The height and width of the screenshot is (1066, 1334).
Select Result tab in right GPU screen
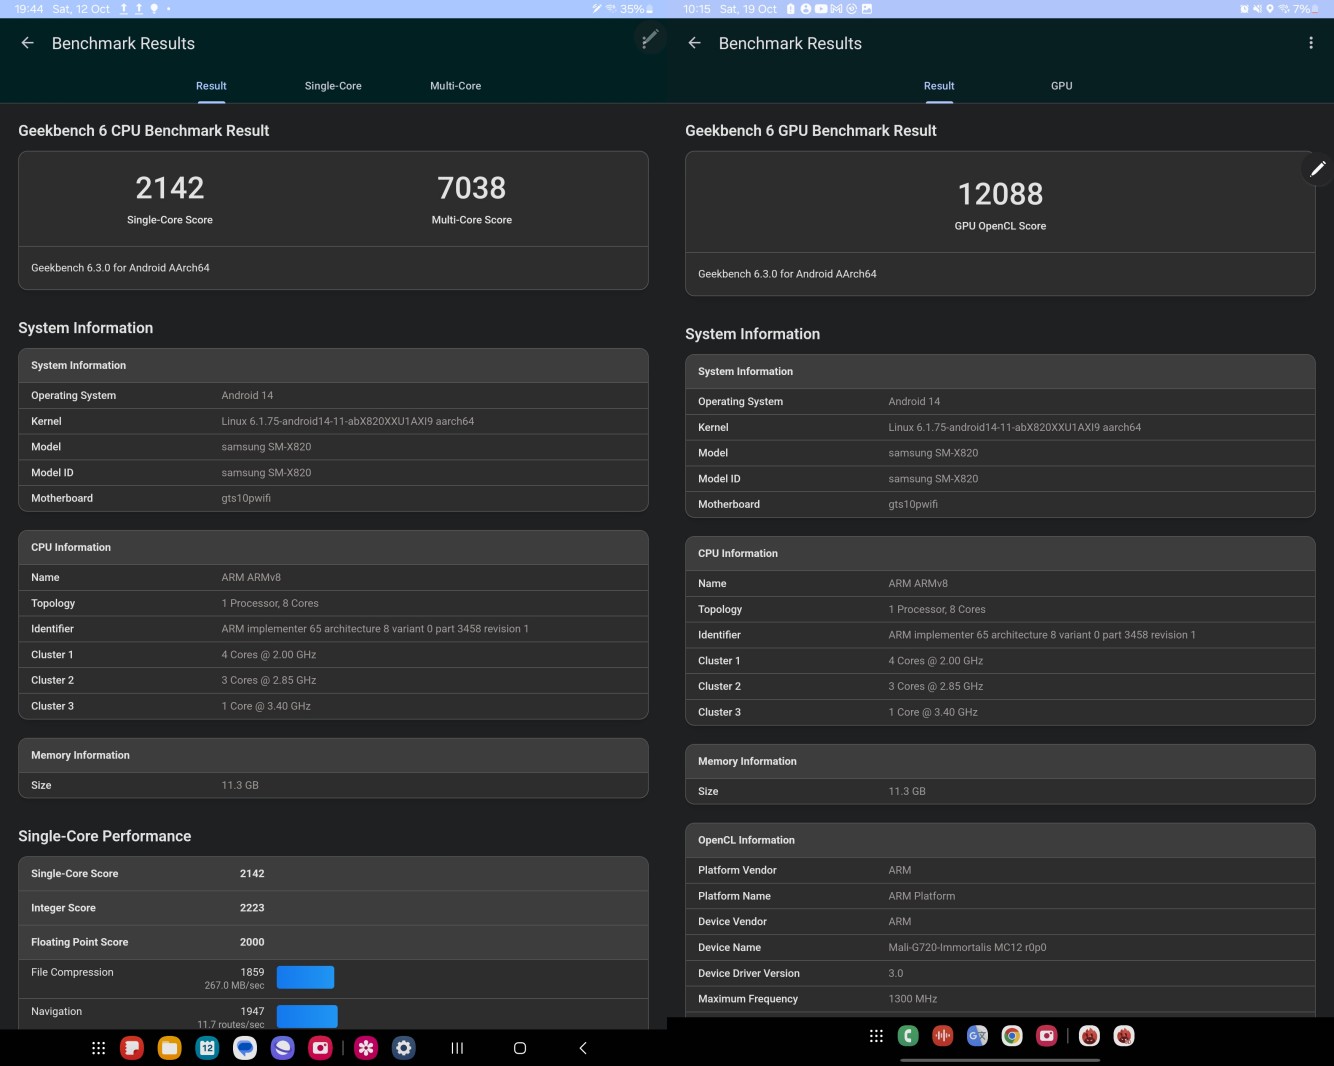coord(939,86)
